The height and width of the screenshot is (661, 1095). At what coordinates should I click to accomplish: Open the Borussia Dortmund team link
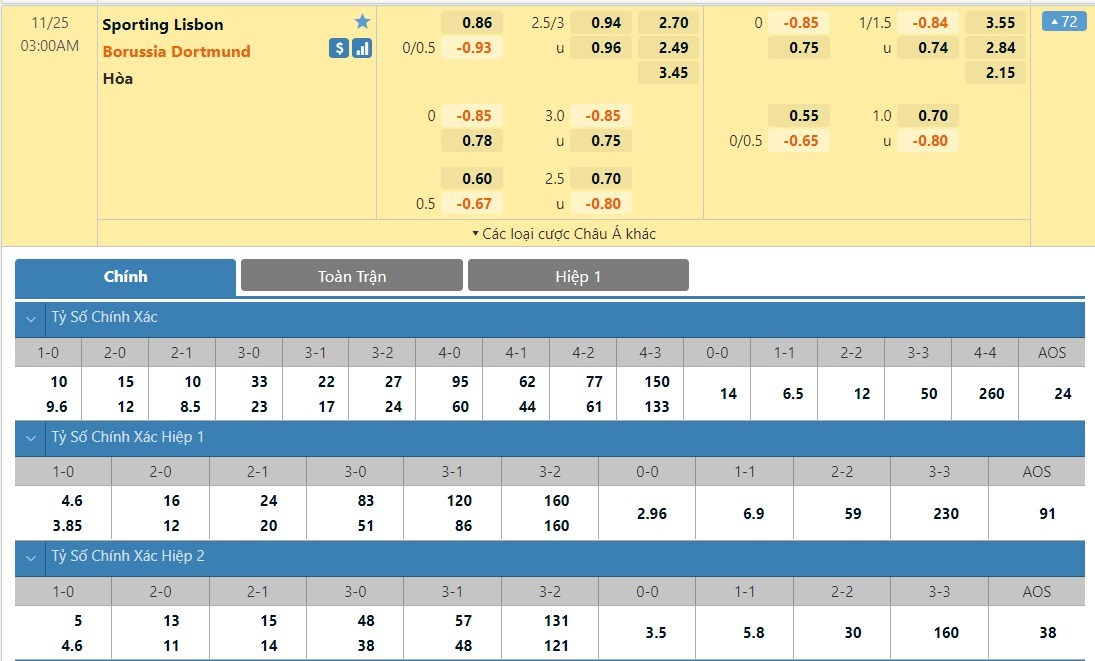click(x=176, y=51)
